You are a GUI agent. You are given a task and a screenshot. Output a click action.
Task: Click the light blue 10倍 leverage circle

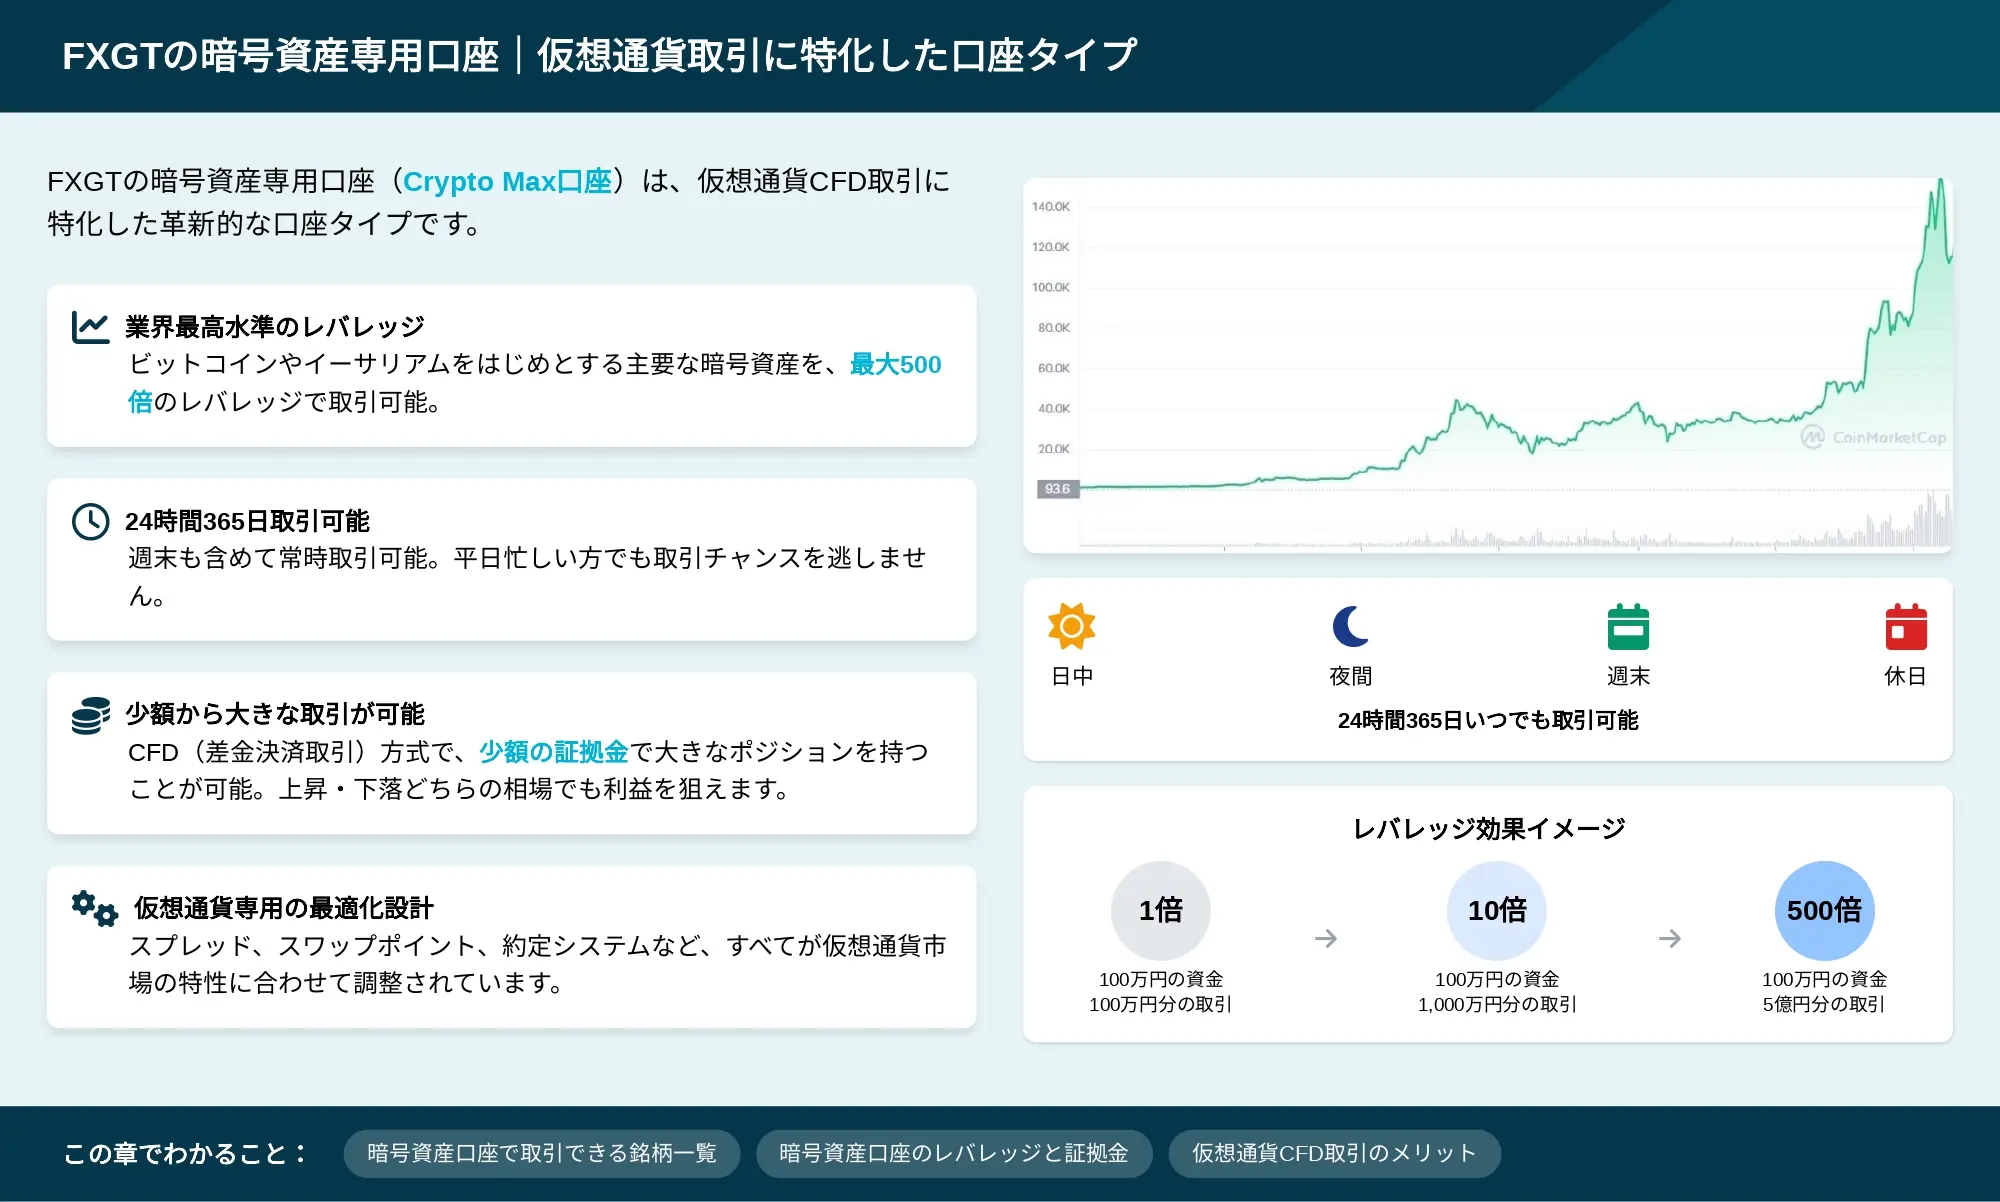tap(1496, 910)
